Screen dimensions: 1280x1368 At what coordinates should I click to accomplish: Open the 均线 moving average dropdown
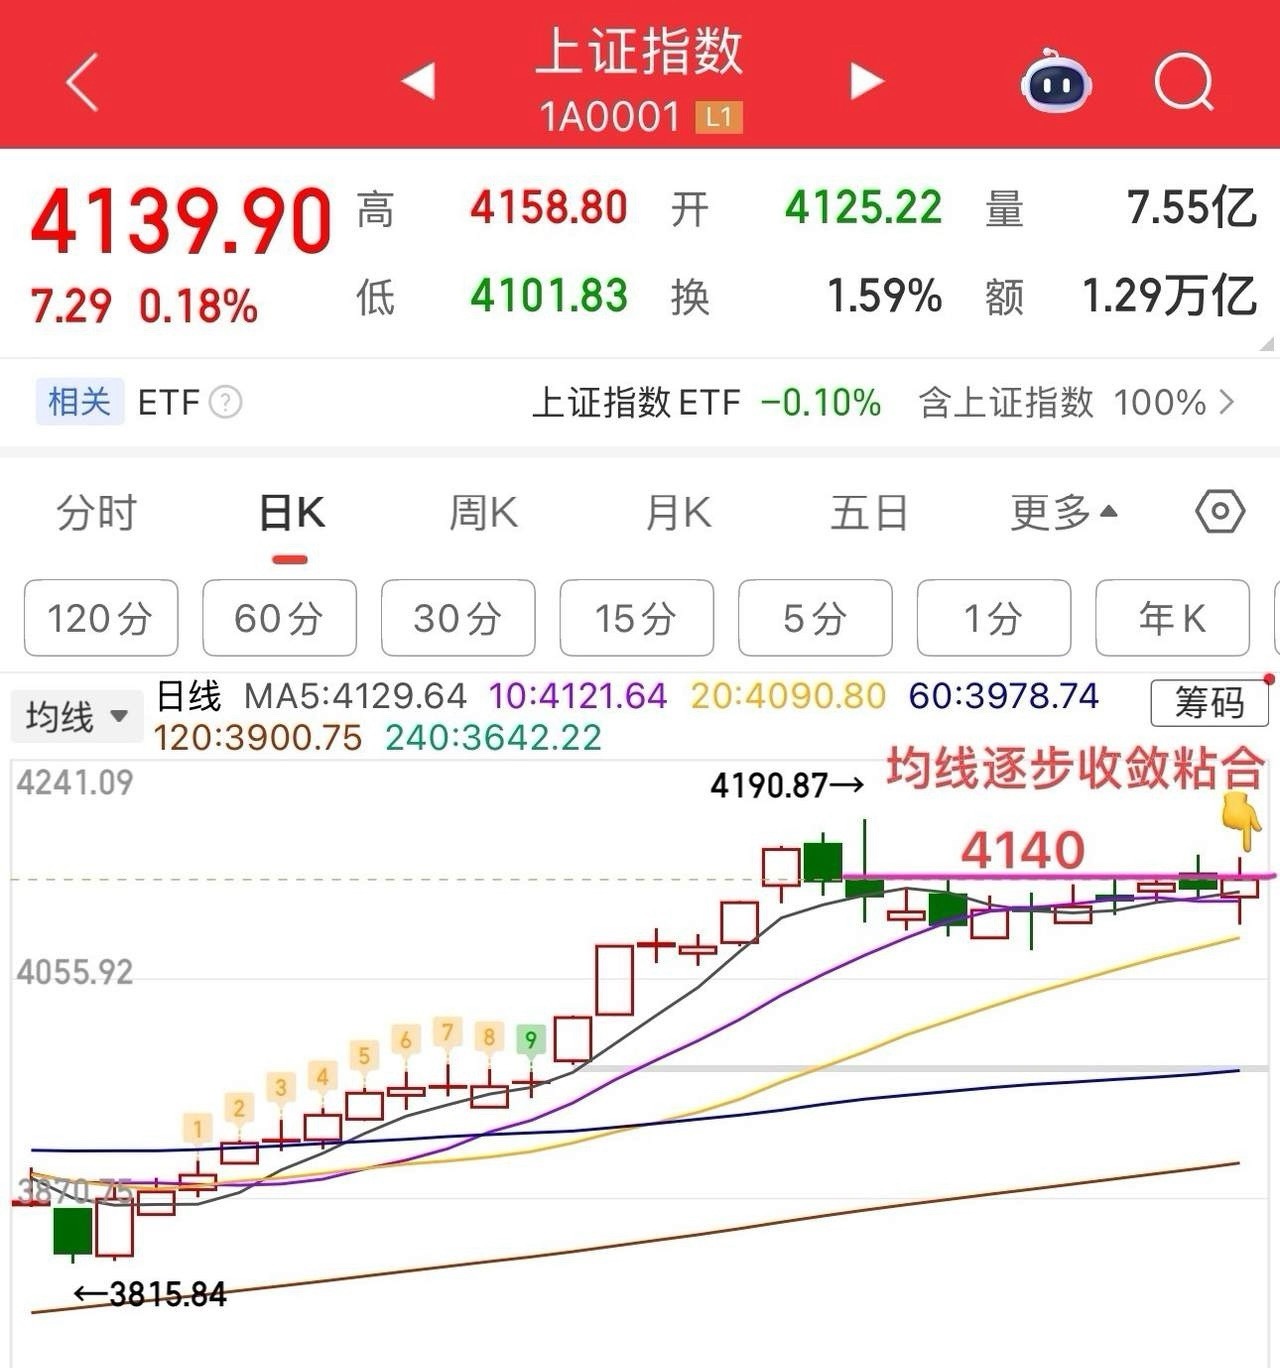tap(76, 714)
